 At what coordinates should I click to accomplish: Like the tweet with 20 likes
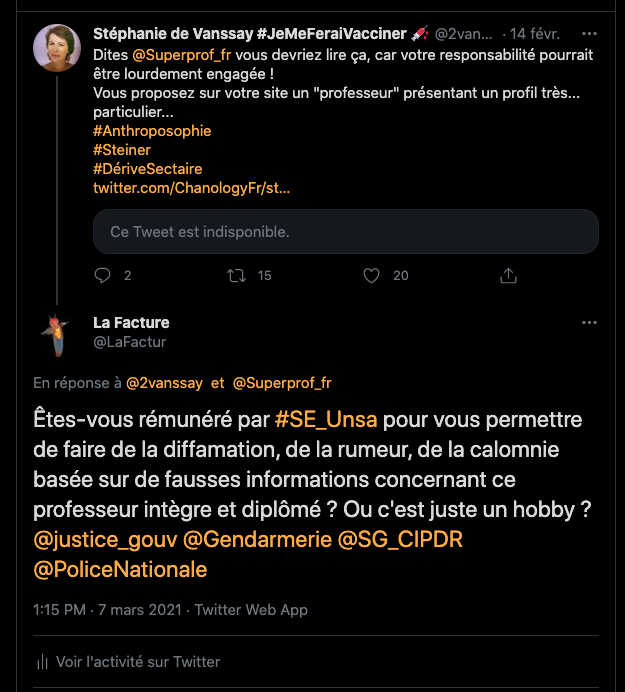pos(372,275)
